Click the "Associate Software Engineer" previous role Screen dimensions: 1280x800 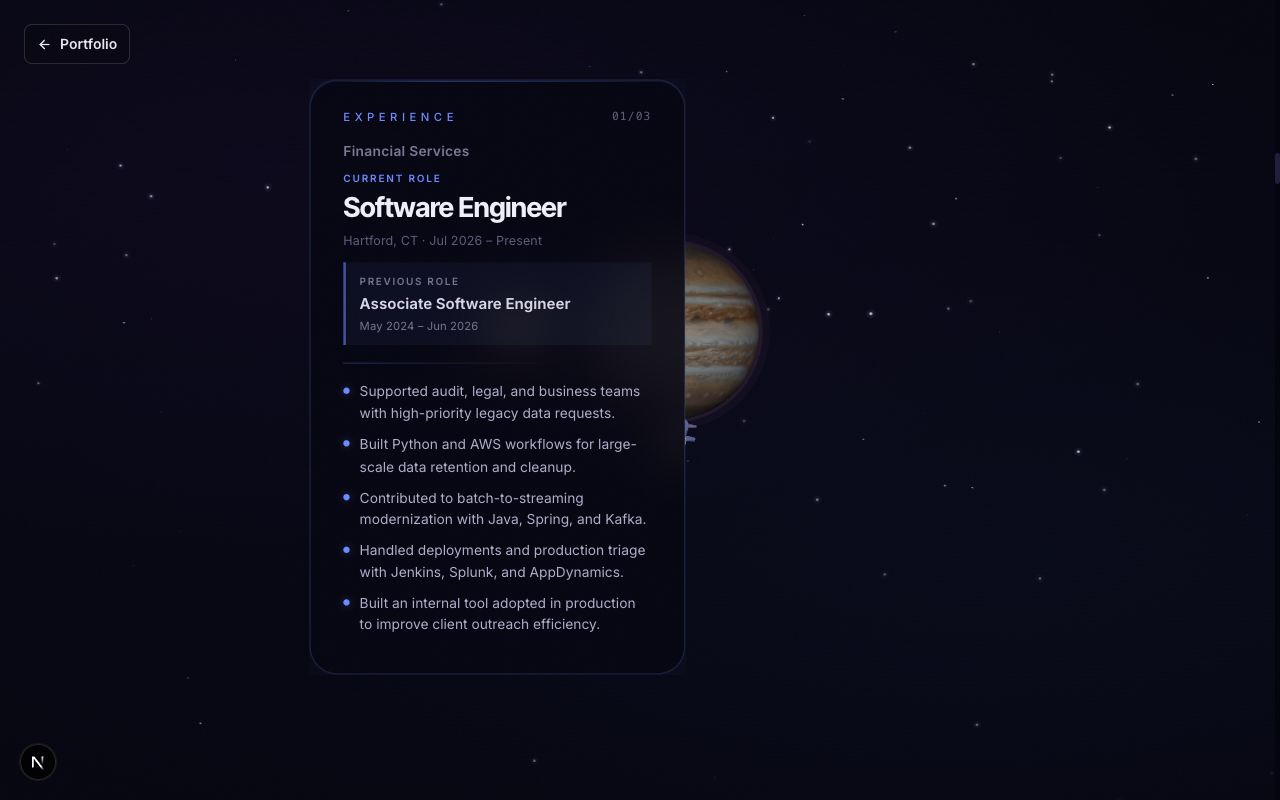coord(465,304)
